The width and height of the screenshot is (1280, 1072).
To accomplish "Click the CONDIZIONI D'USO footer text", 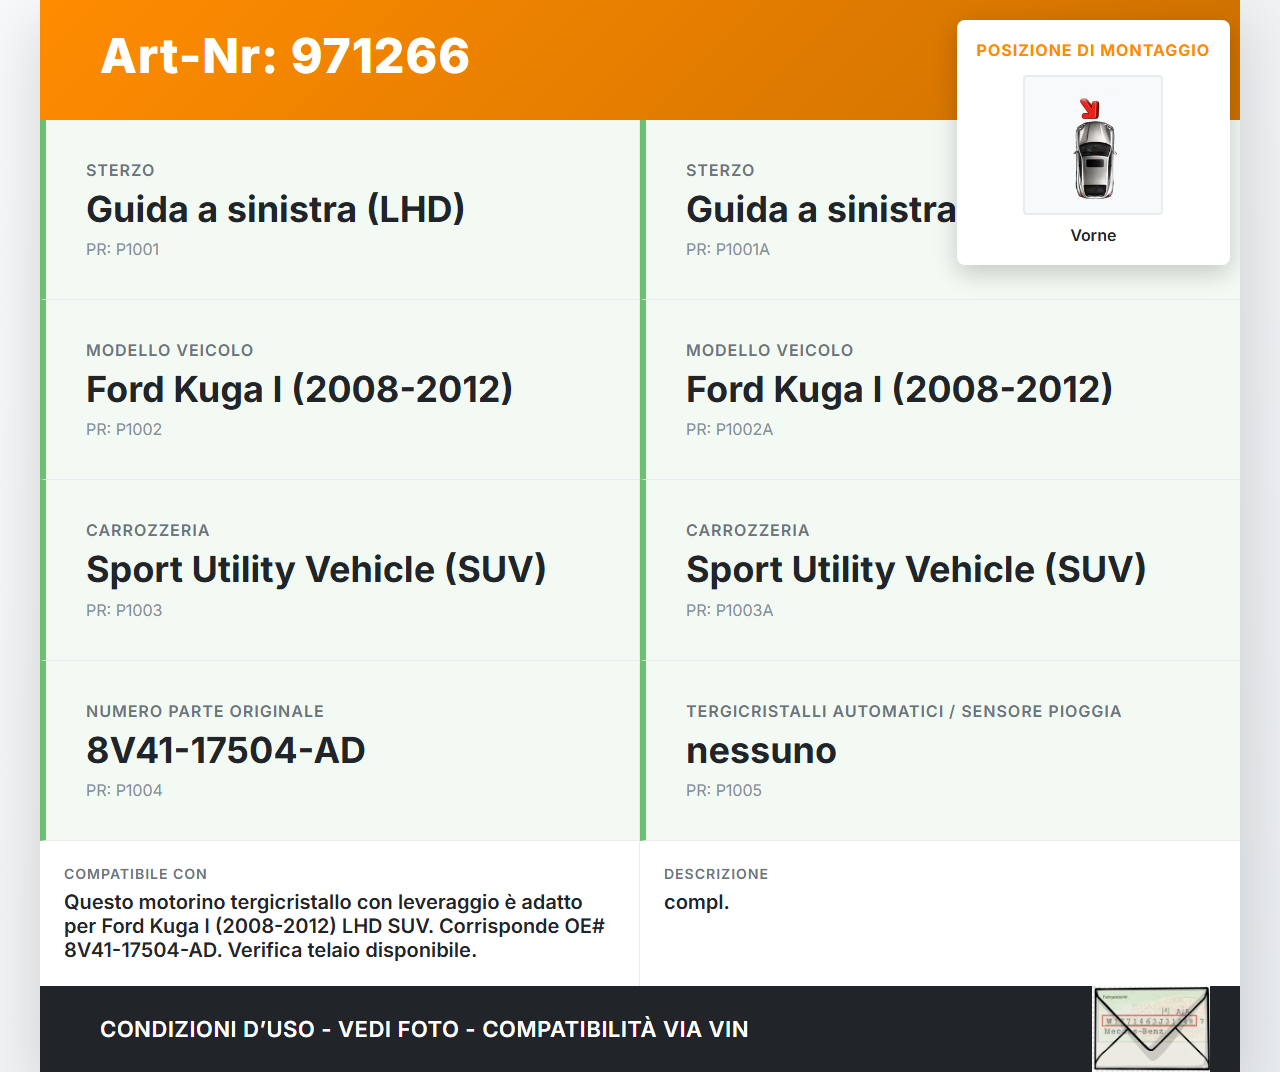I will (x=424, y=1029).
